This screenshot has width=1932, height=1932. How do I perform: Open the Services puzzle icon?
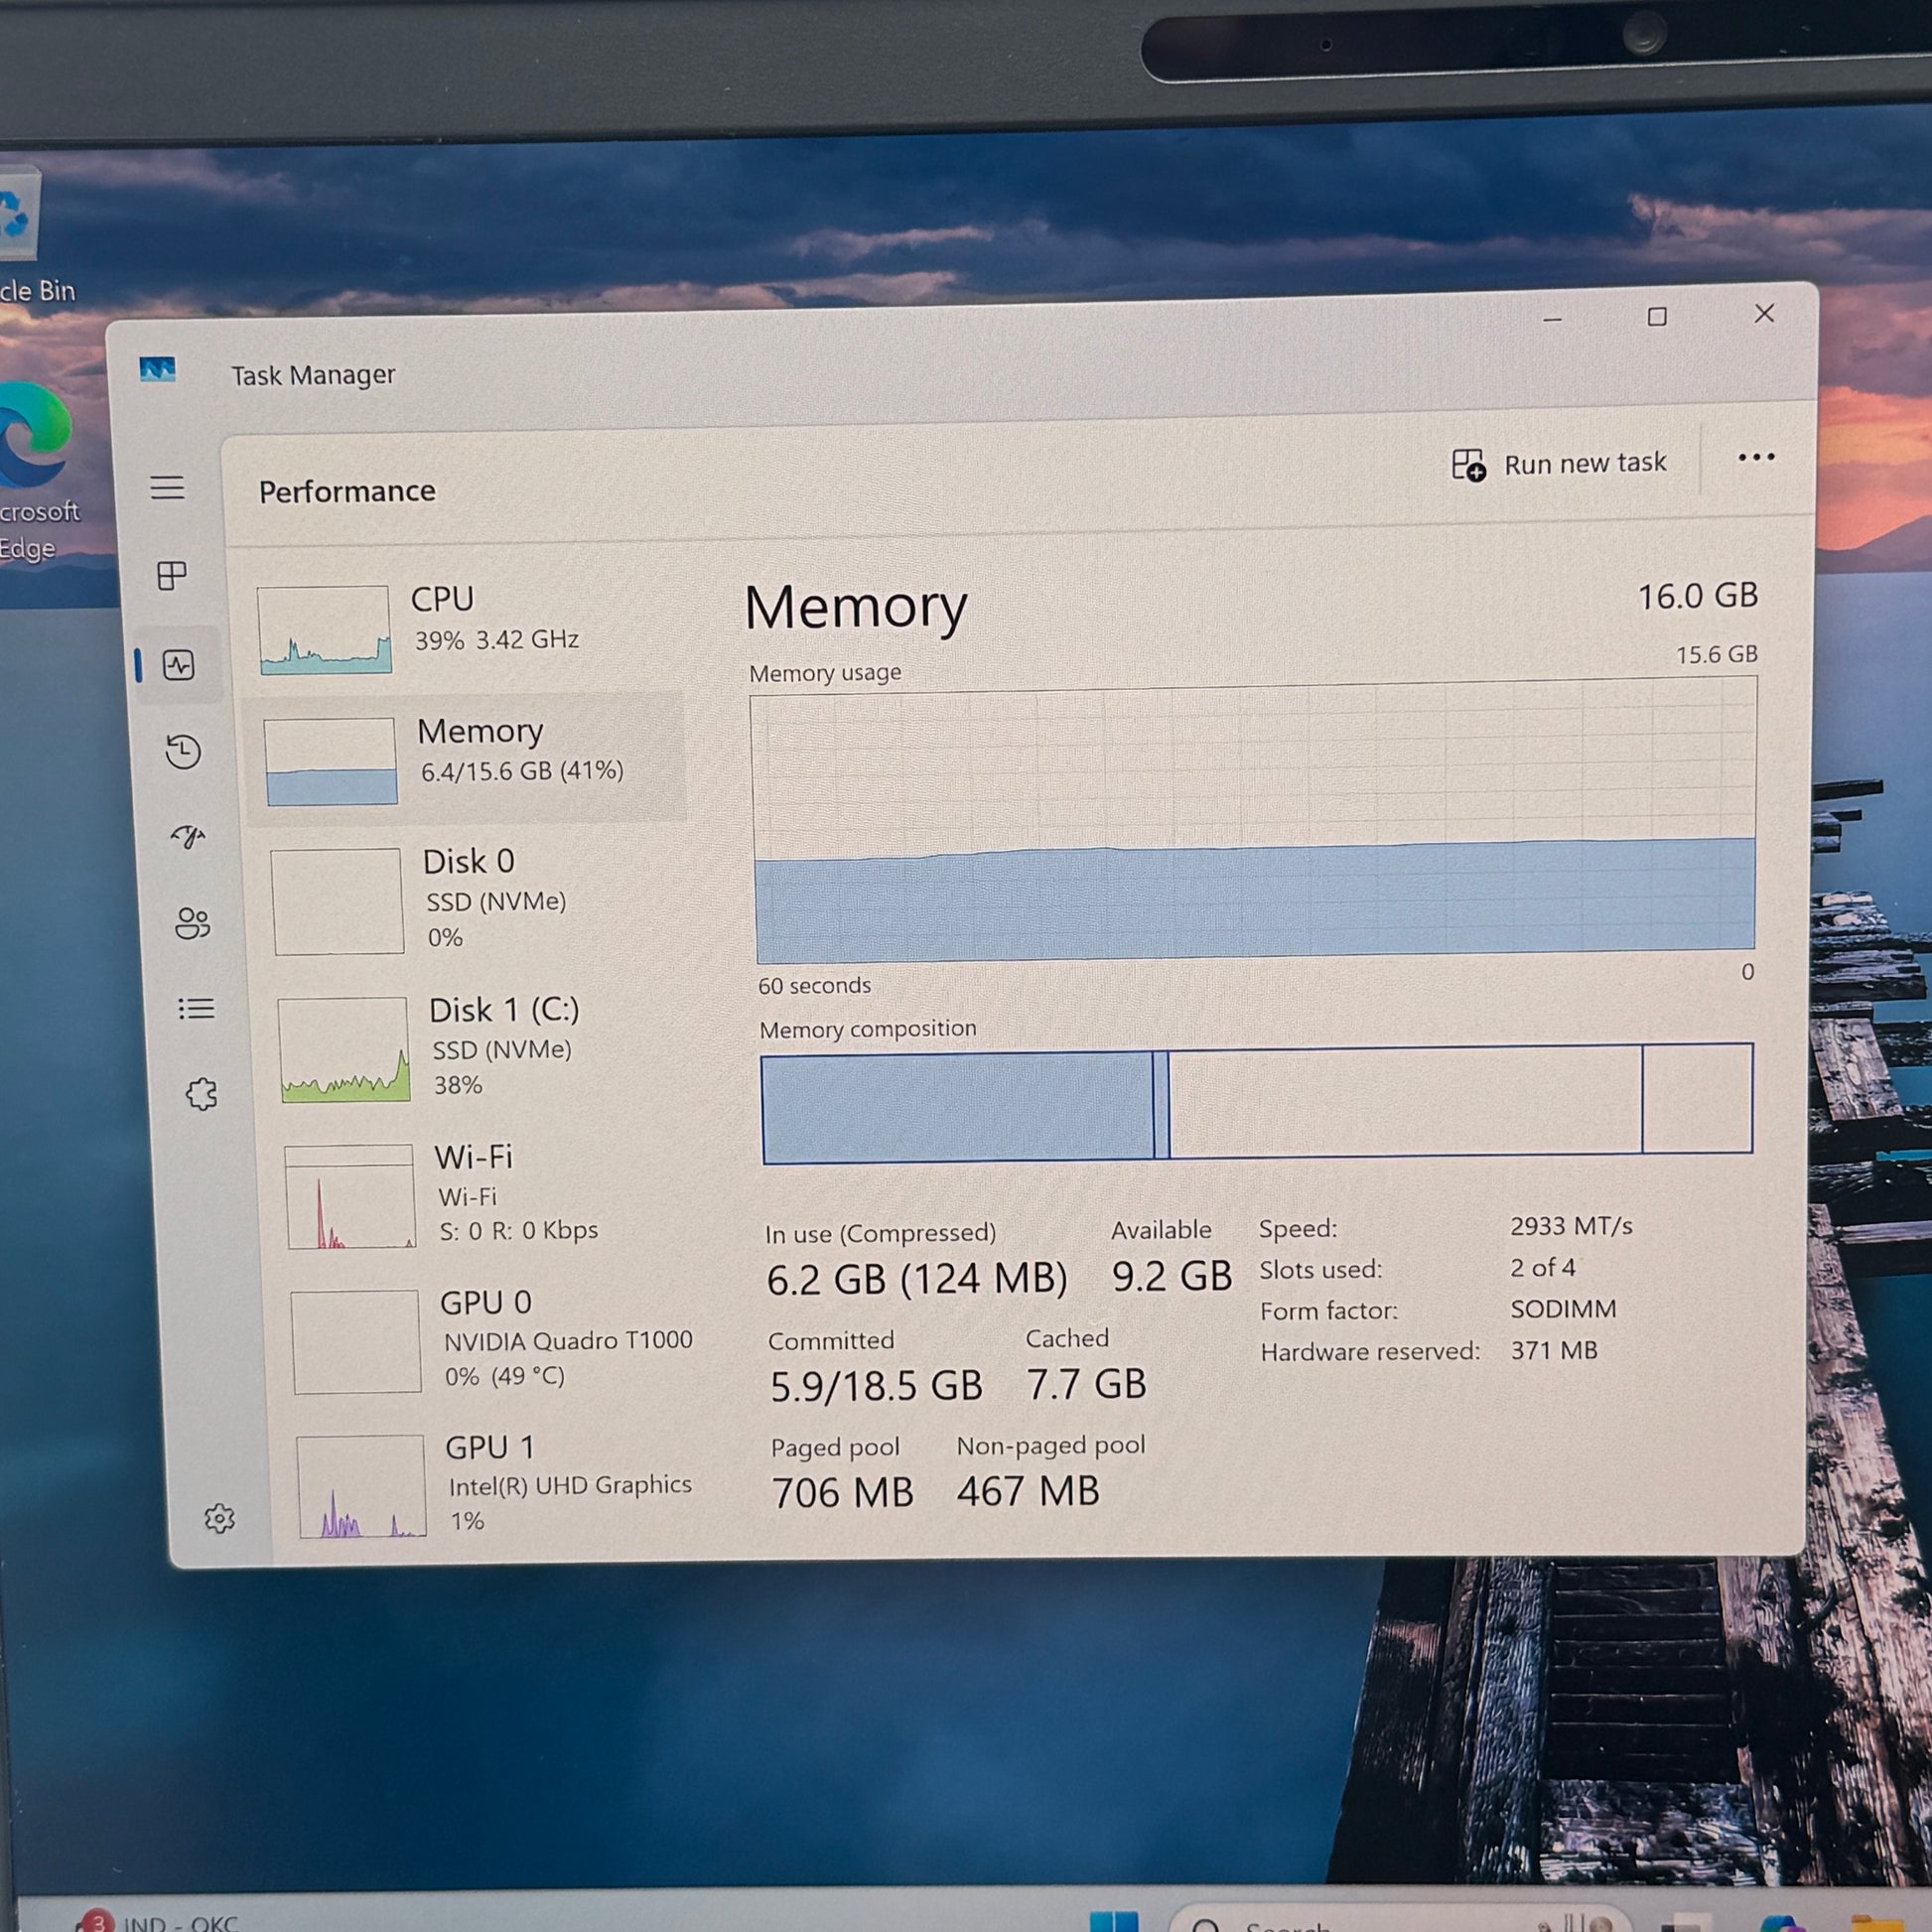tap(201, 1094)
